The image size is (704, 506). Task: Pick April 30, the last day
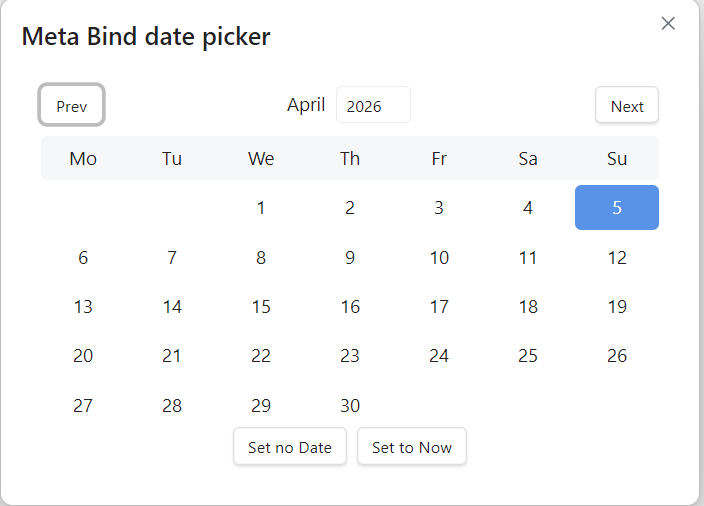click(350, 406)
